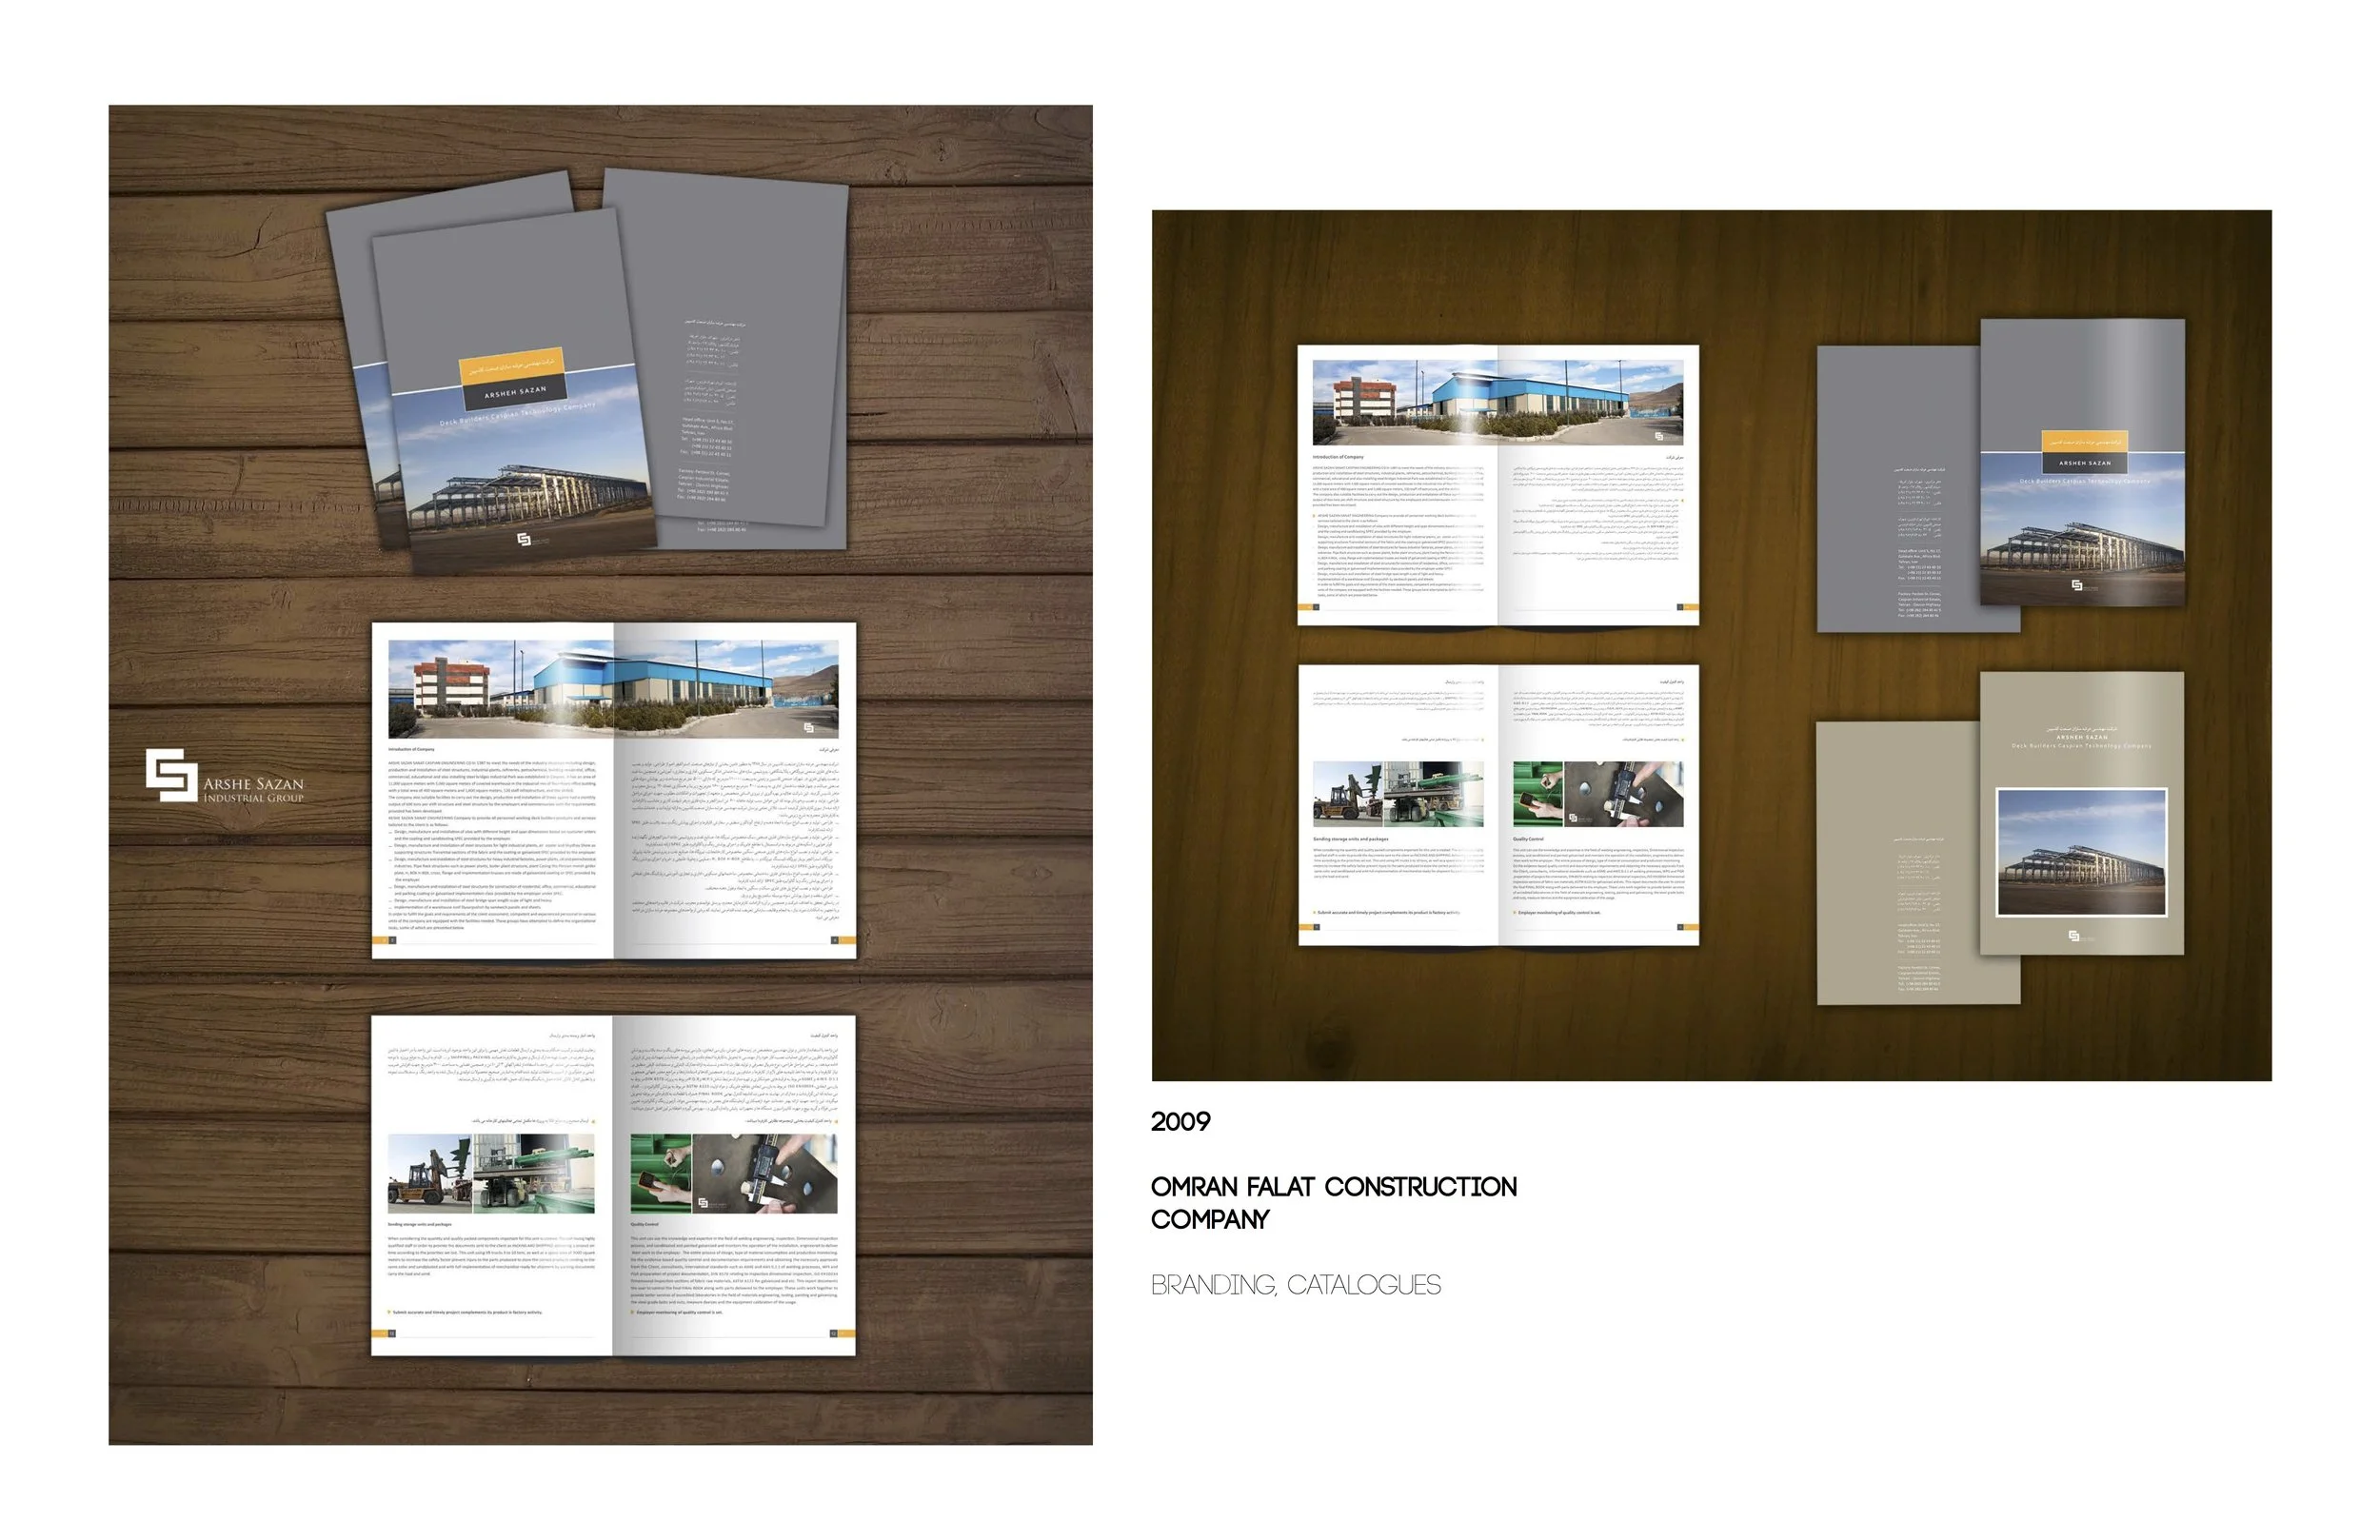
Task: Click the Arshe Sazan square logo mark
Action: 171,774
